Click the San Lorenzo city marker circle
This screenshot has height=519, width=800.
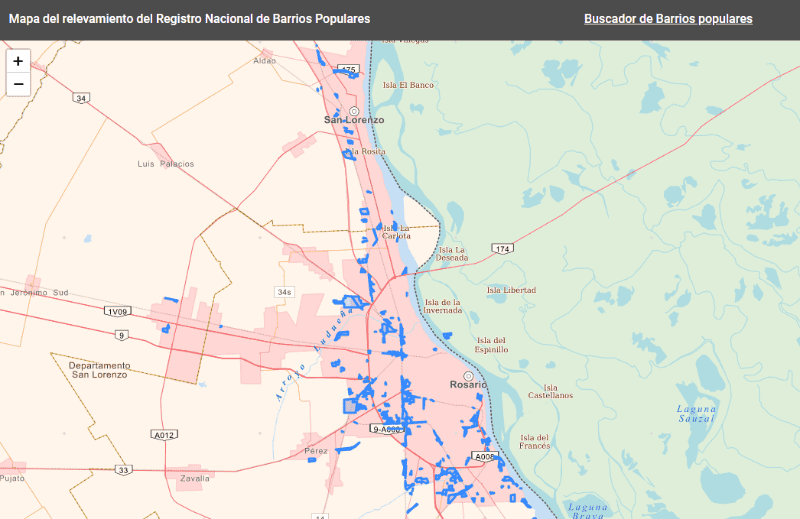click(354, 110)
